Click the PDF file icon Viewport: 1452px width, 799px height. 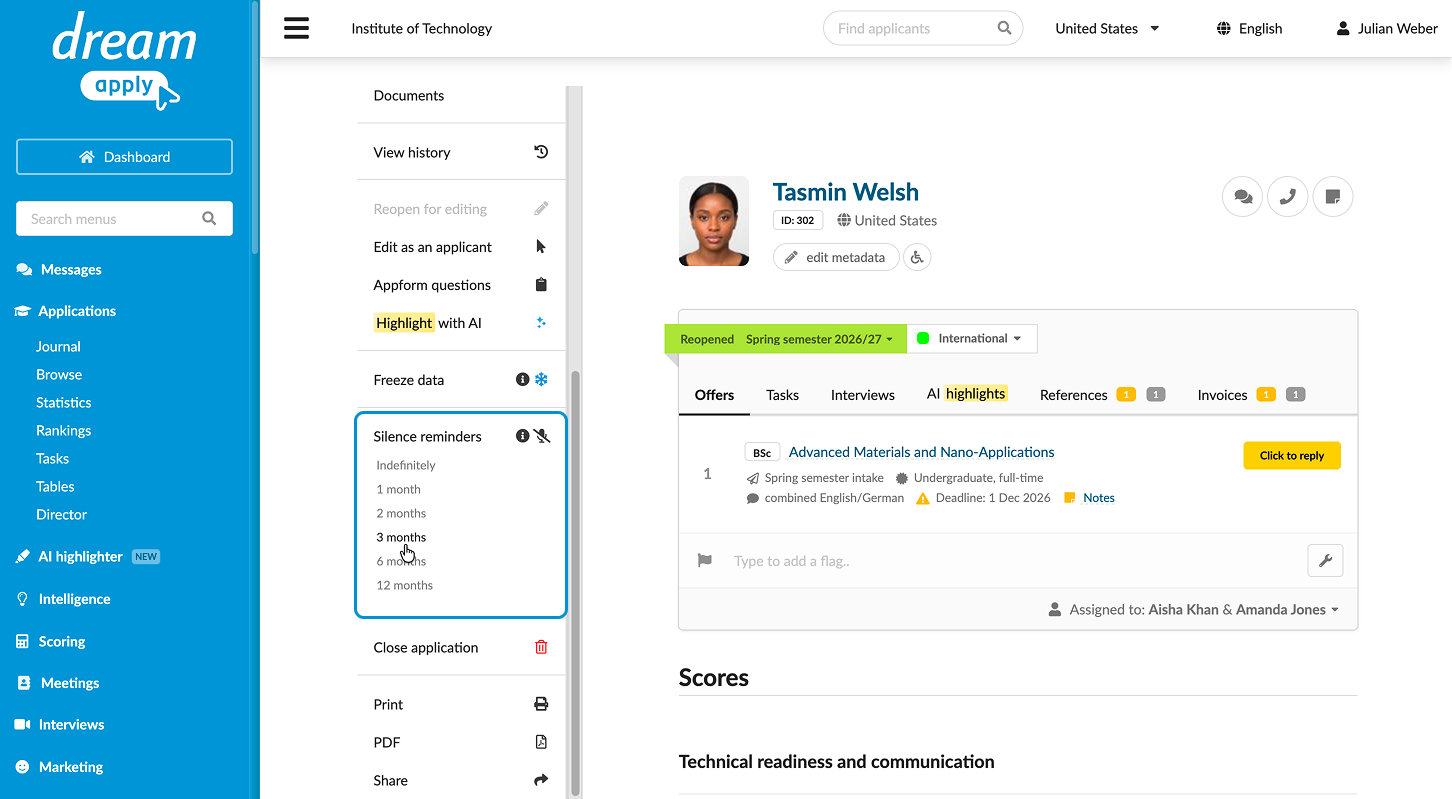pyautogui.click(x=541, y=742)
